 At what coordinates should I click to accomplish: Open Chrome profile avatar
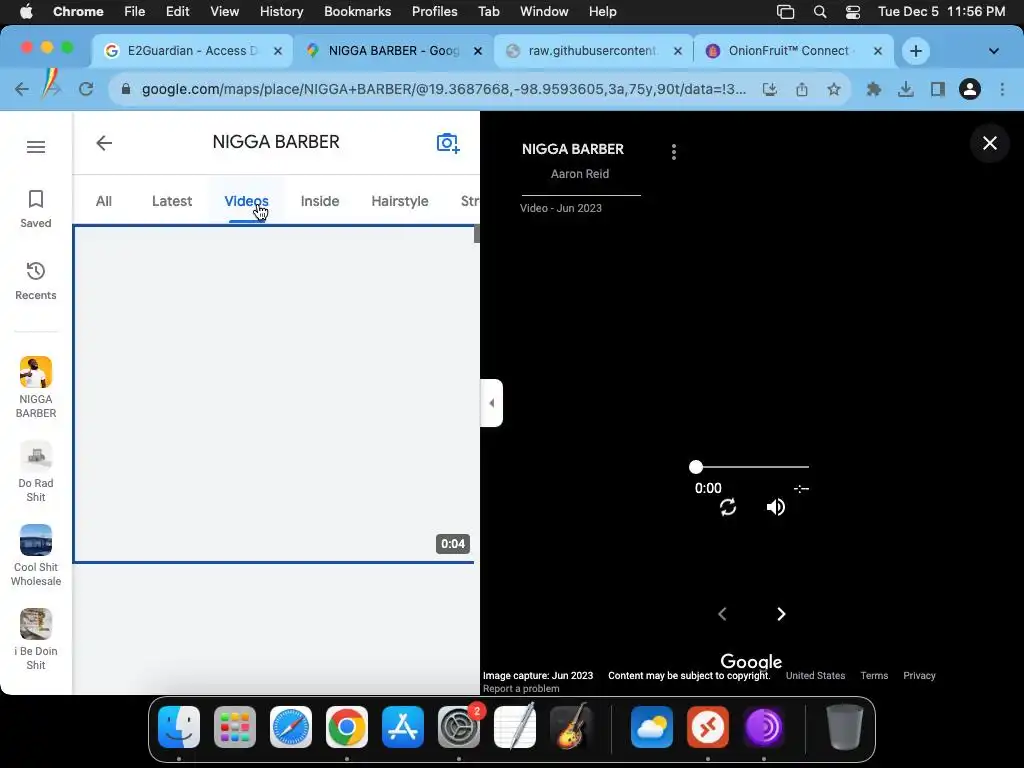[x=970, y=89]
